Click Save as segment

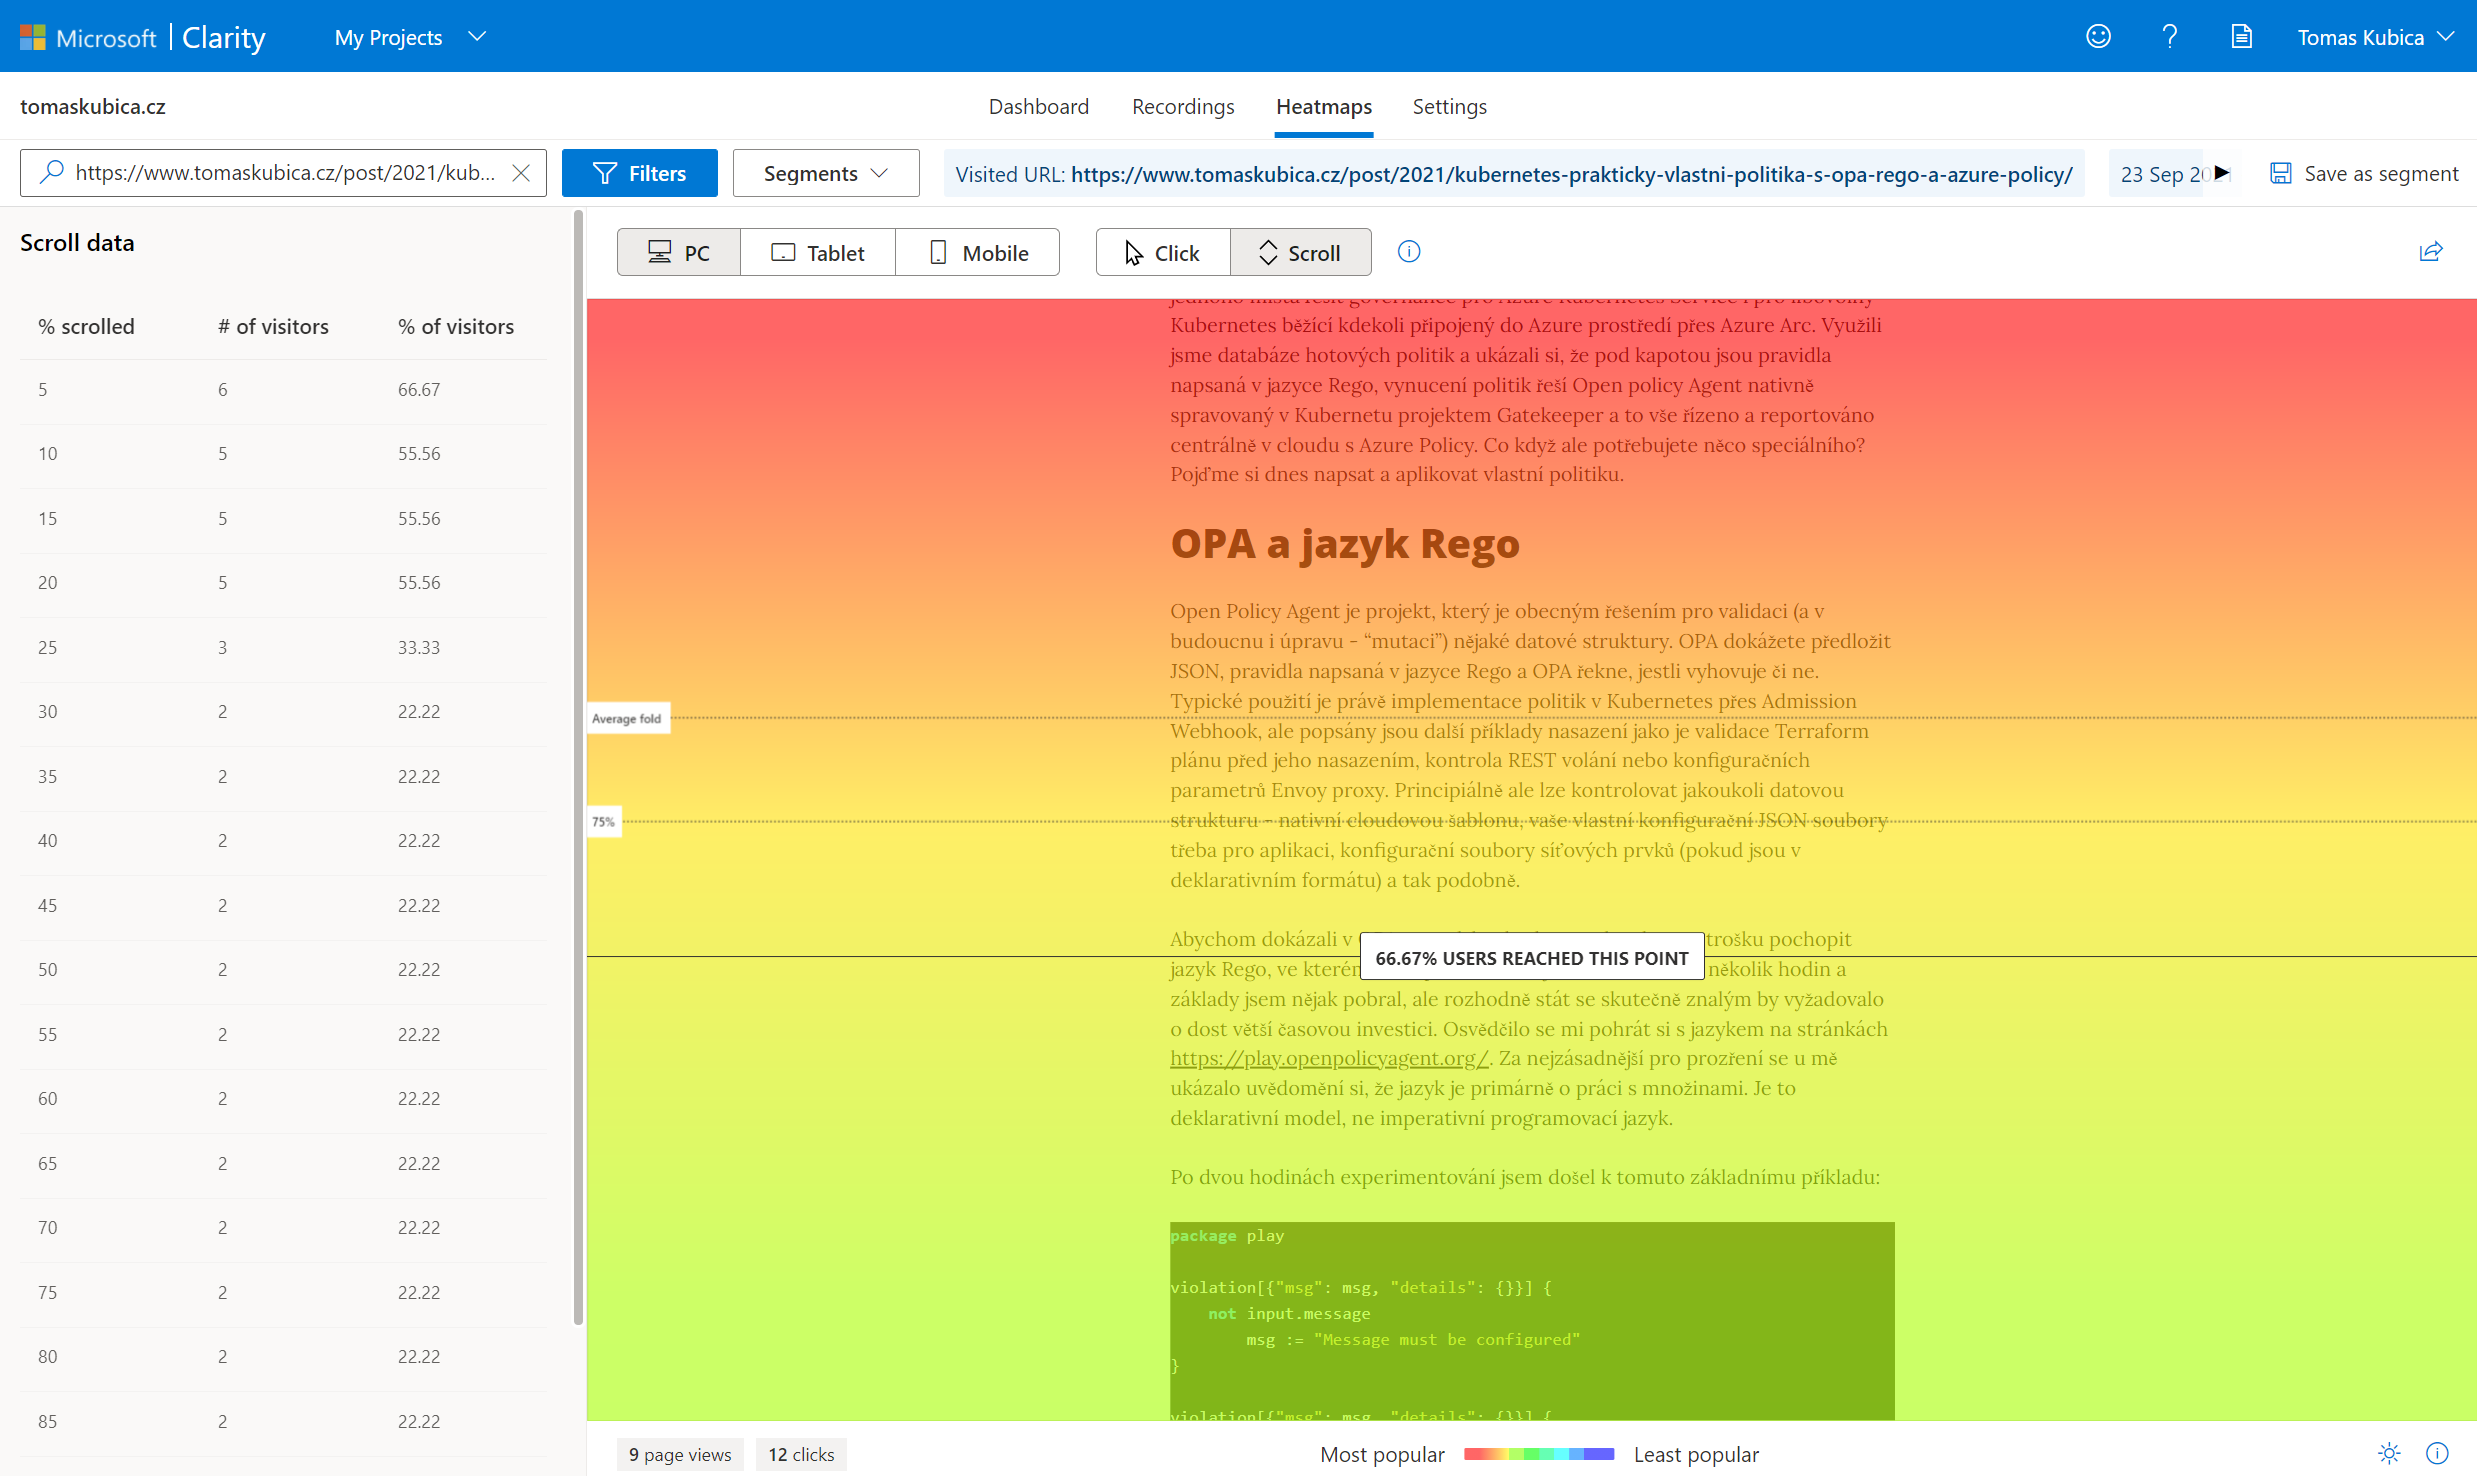pyautogui.click(x=2364, y=173)
